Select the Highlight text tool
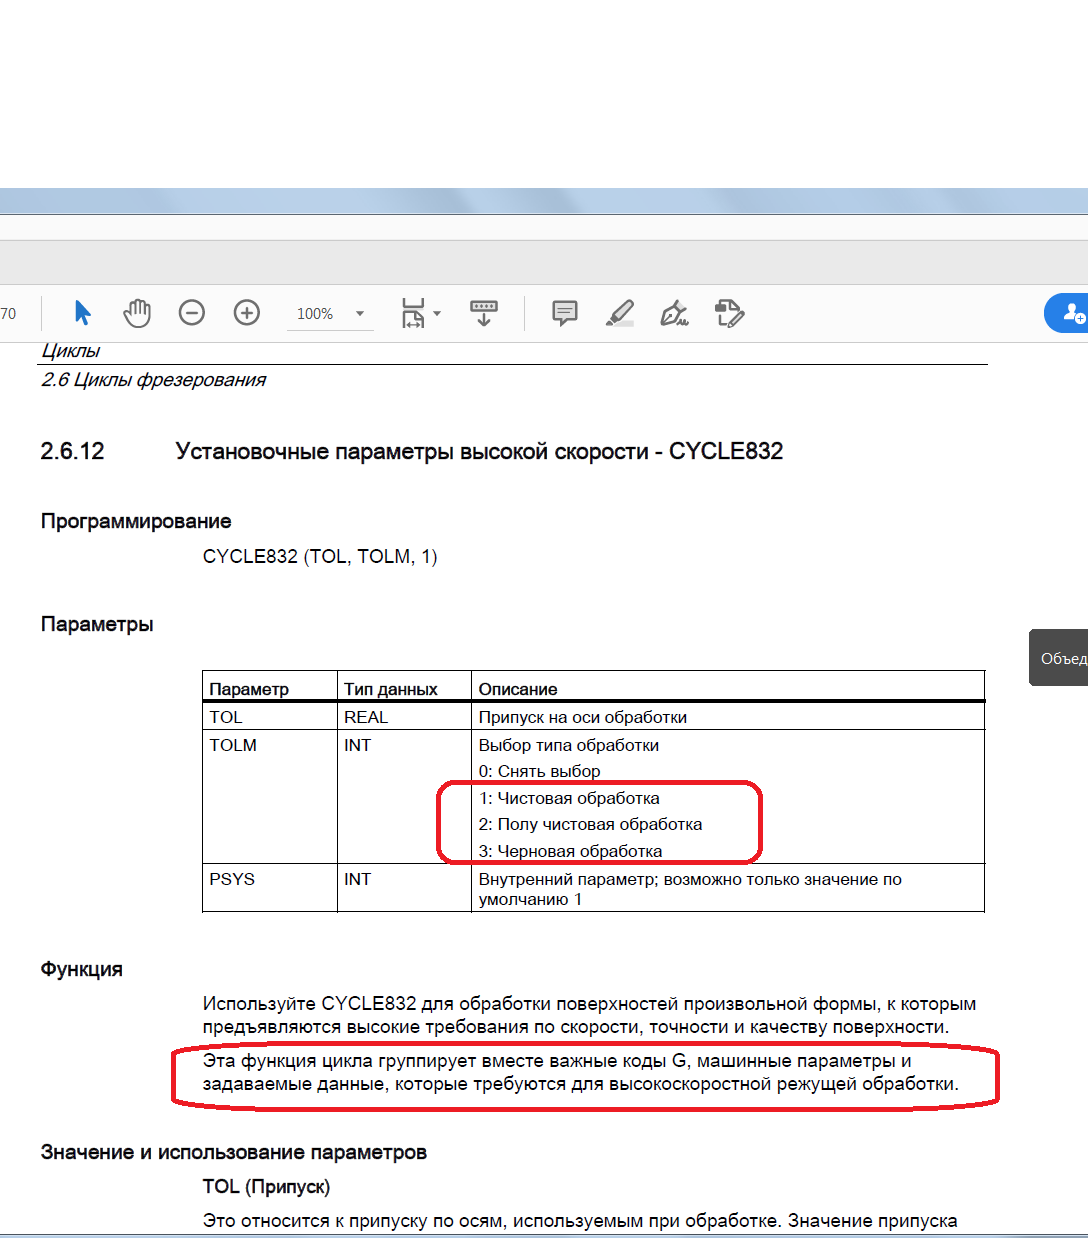 tap(620, 313)
